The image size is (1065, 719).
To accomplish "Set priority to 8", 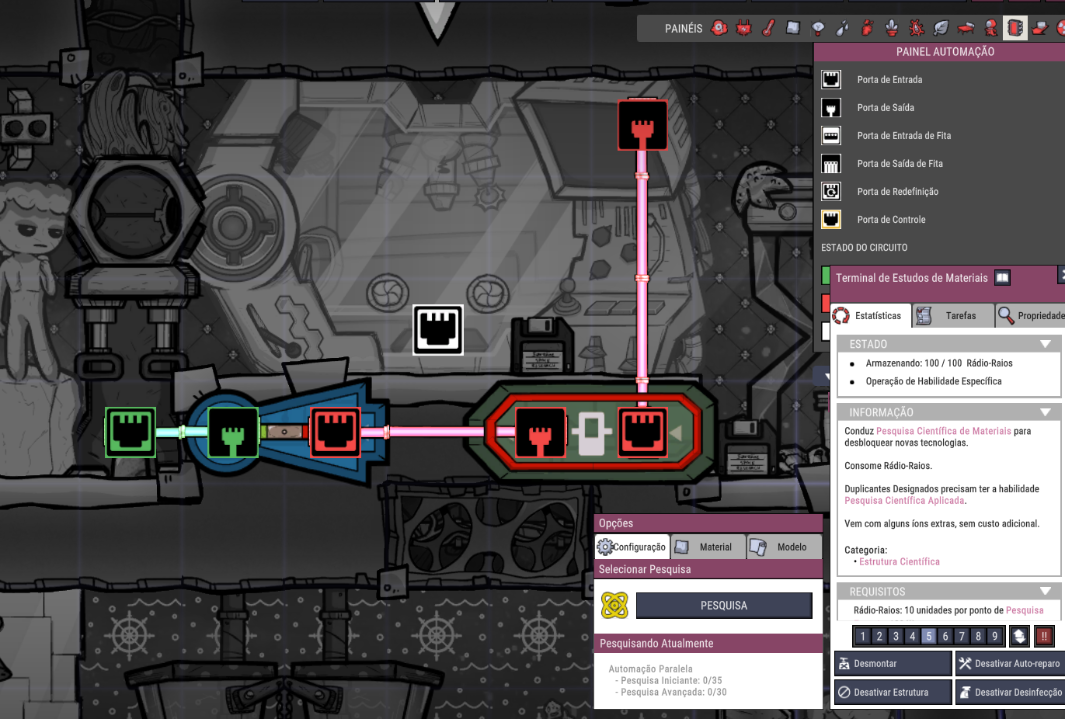I will point(978,636).
